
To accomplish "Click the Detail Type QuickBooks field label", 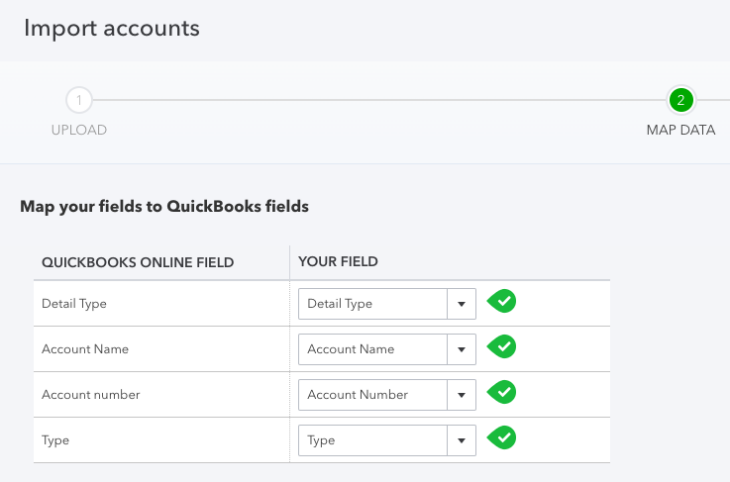I will click(74, 304).
